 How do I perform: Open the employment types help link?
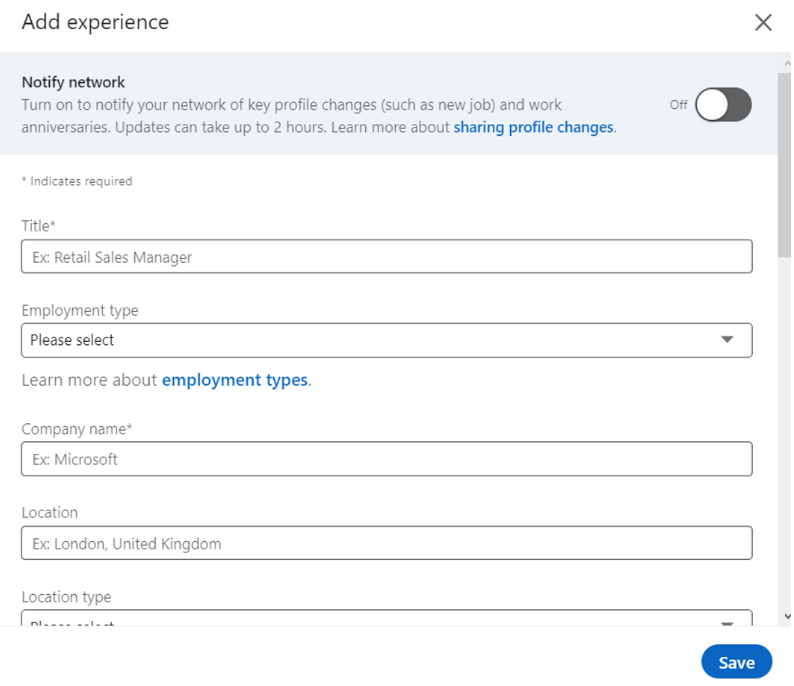click(x=235, y=380)
